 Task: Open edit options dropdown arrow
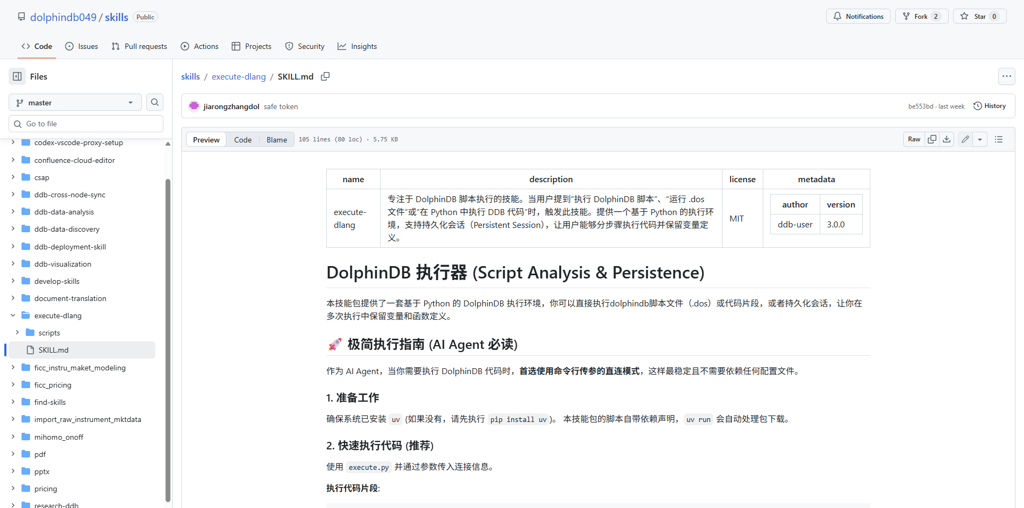[x=980, y=139]
